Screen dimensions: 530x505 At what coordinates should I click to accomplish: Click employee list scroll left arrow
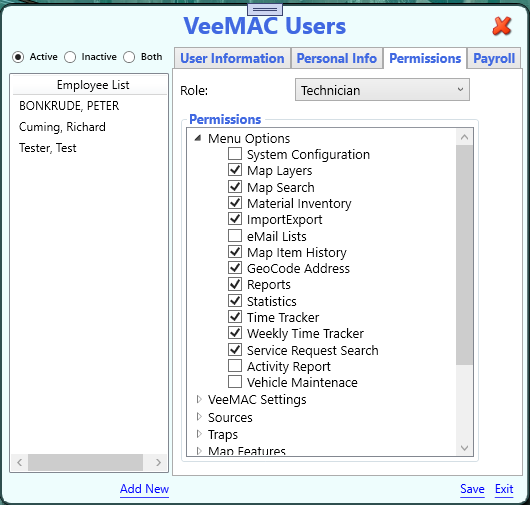20,462
